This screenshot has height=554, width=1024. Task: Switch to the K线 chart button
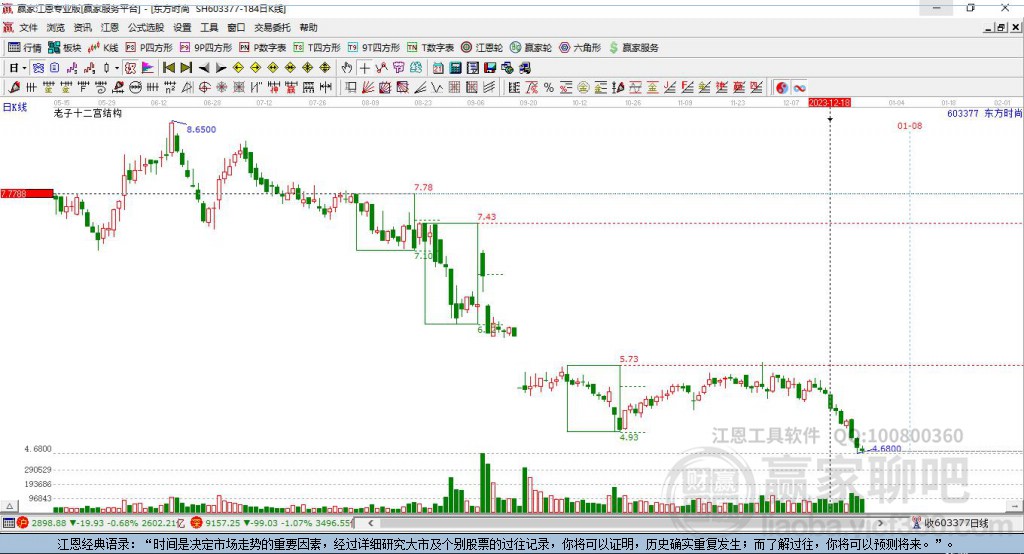click(103, 48)
